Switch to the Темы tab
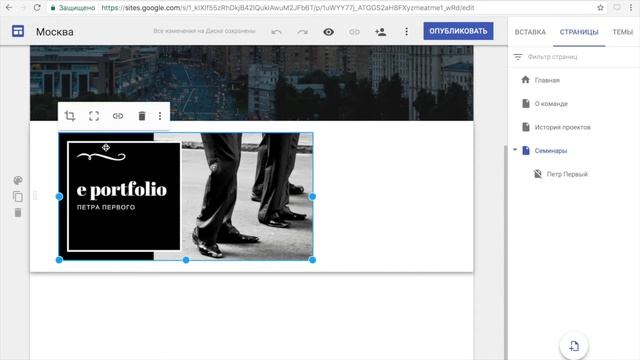The height and width of the screenshot is (360, 640). [622, 32]
